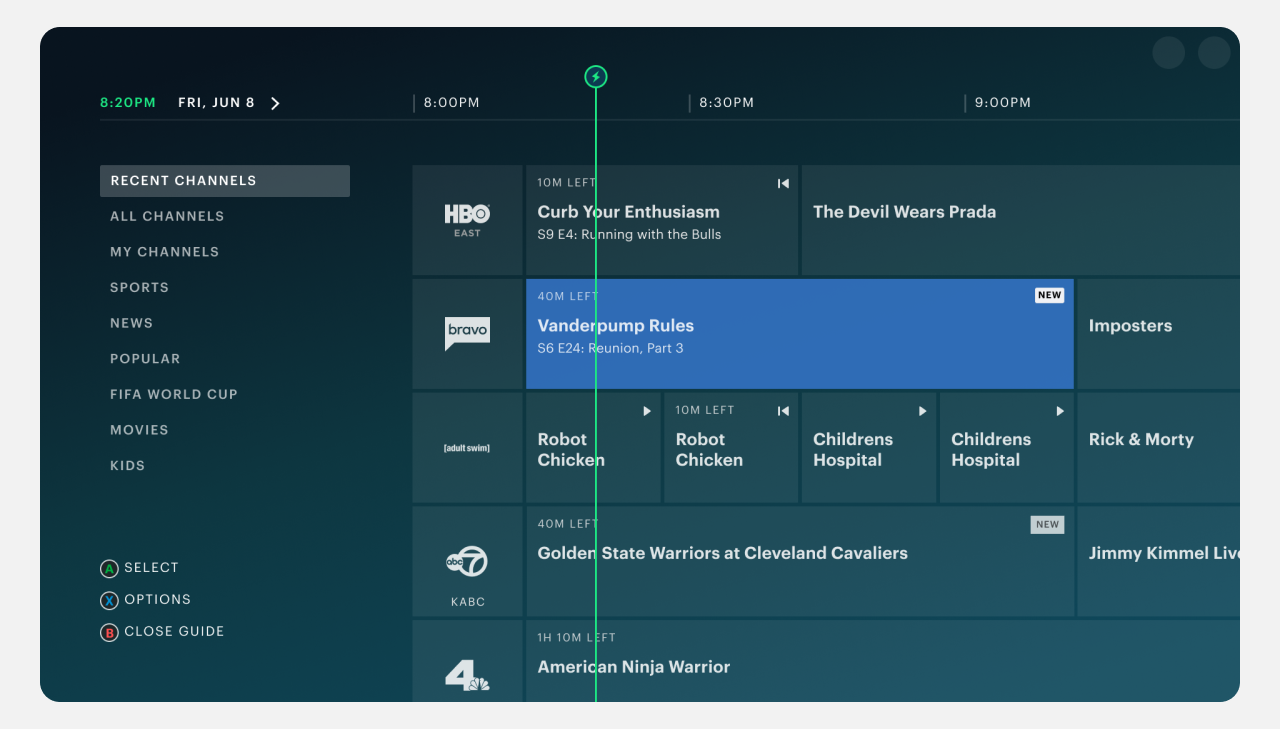
Task: Jump to 8:00PM time label
Action: tap(451, 103)
